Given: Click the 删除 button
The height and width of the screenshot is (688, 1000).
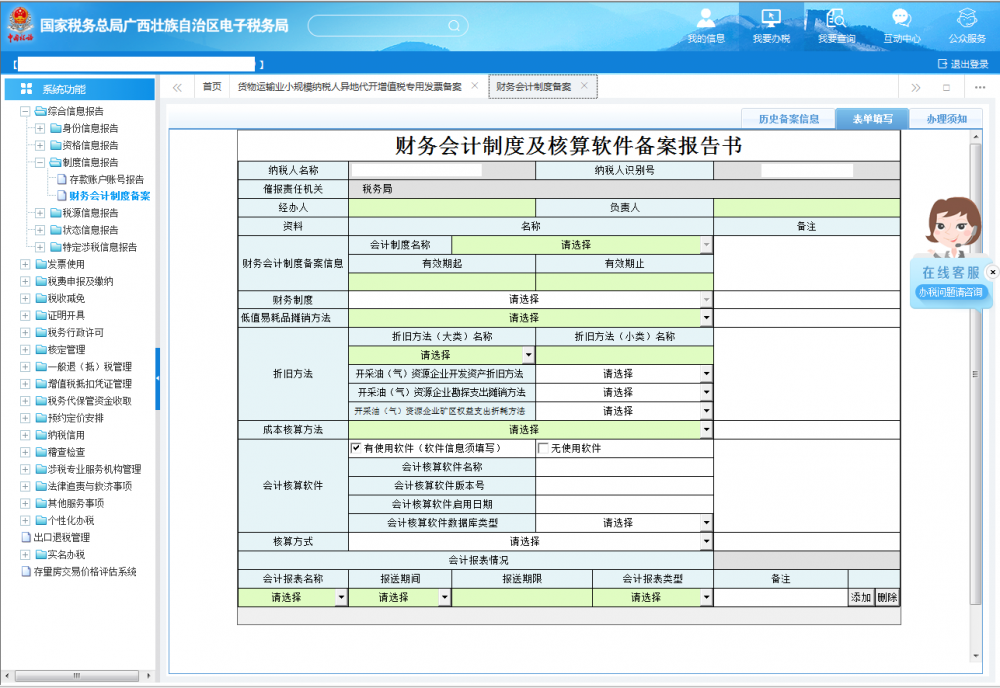Looking at the screenshot, I should tap(887, 597).
